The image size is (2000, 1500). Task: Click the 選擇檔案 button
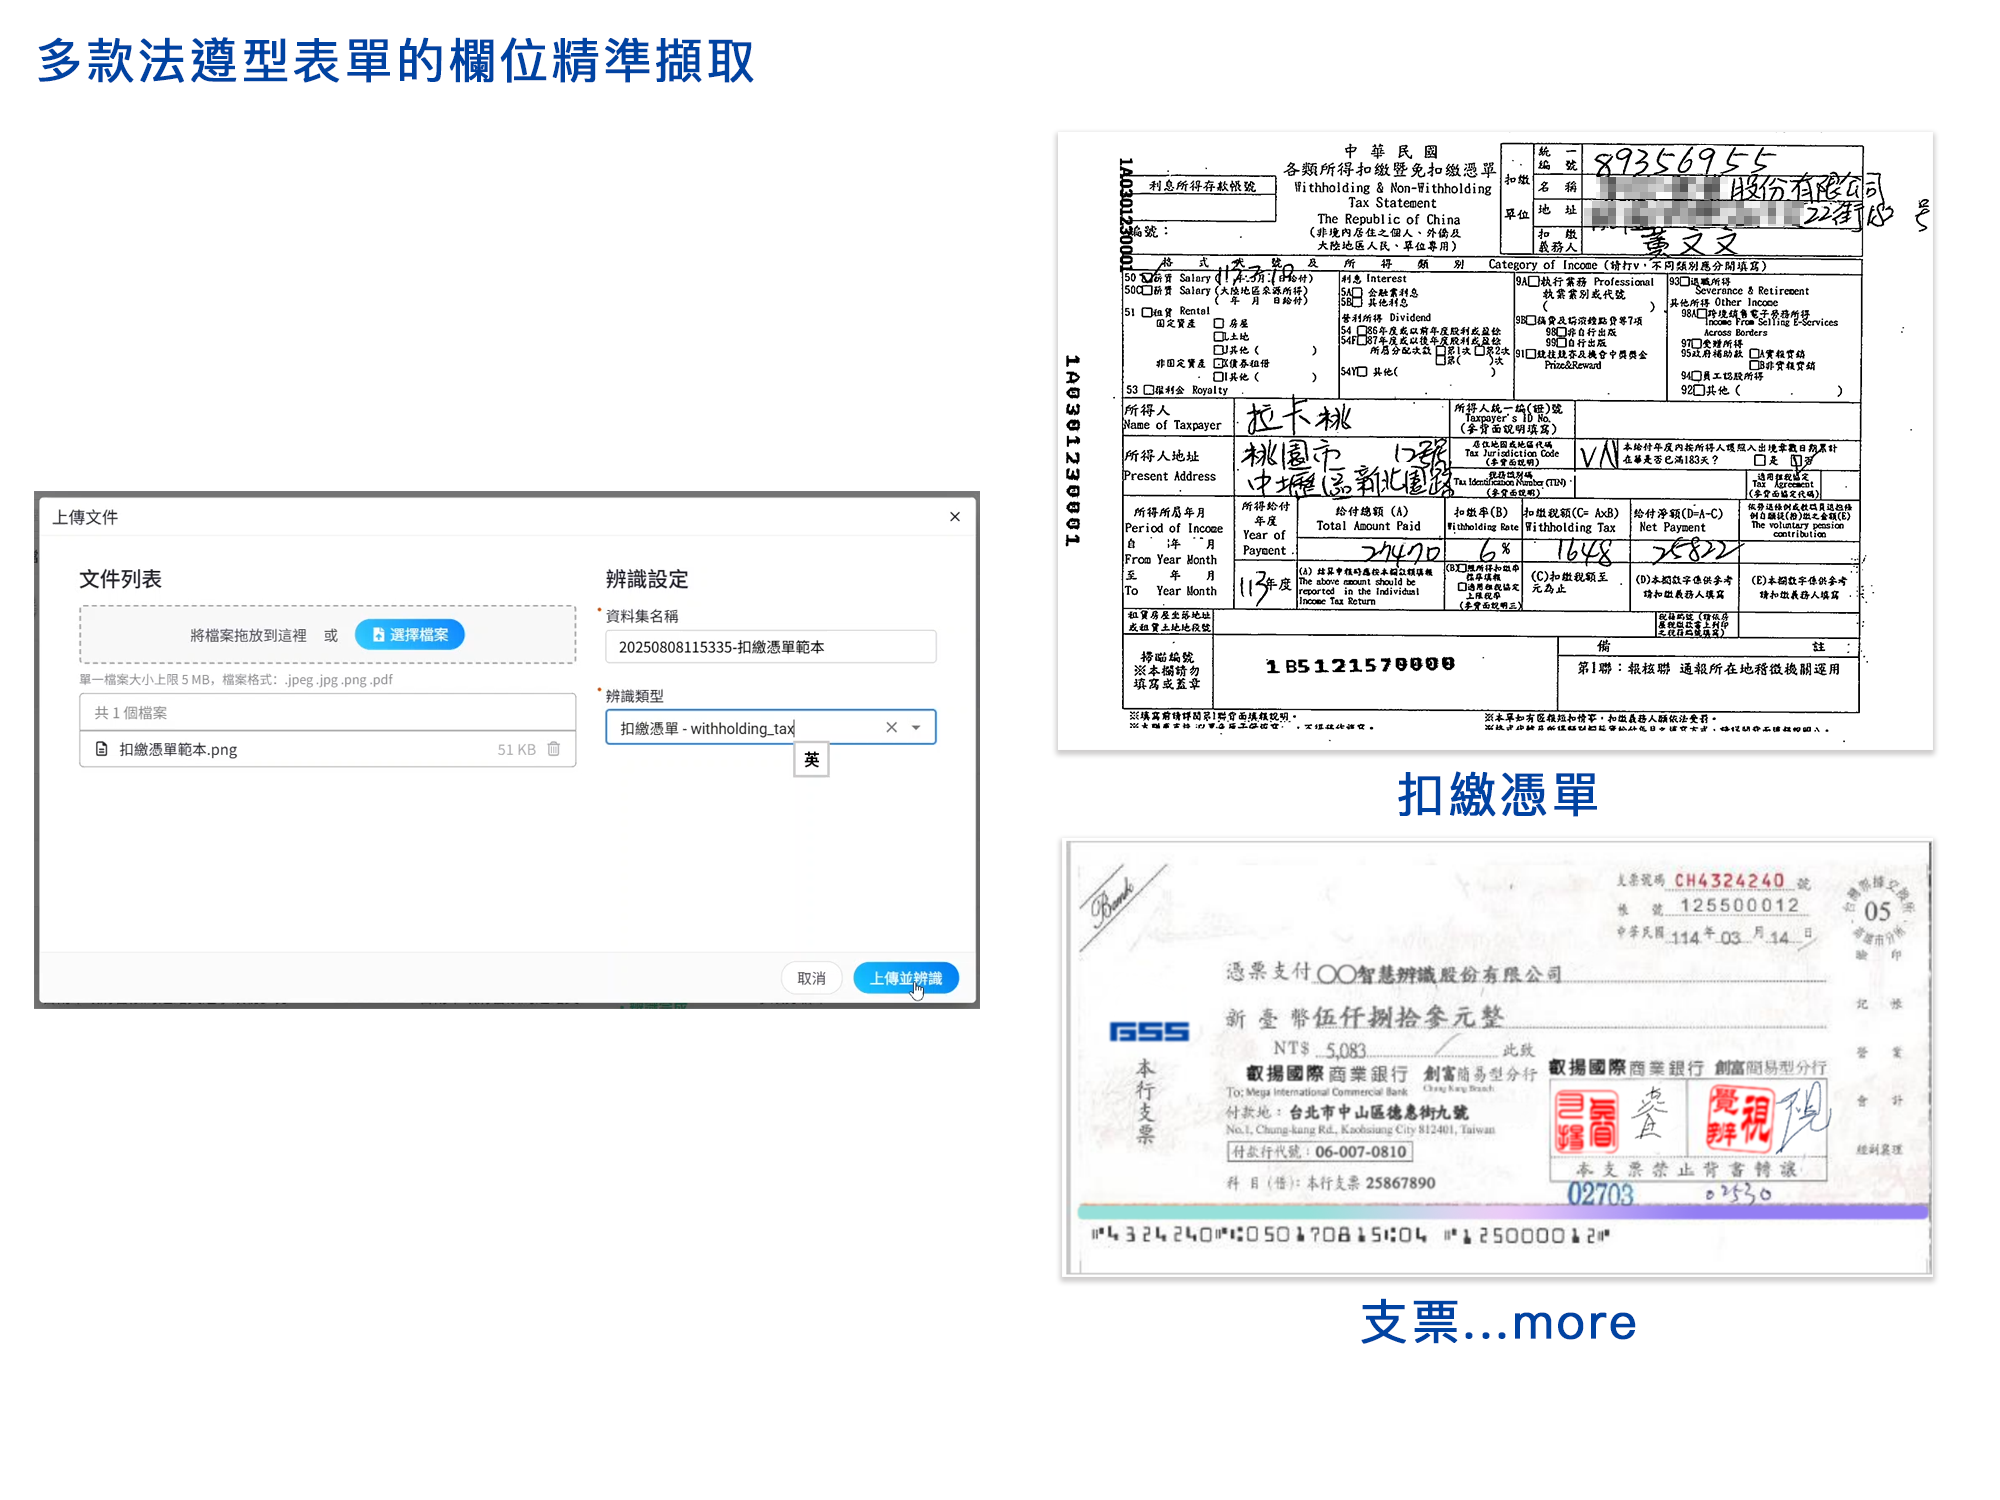pos(410,635)
